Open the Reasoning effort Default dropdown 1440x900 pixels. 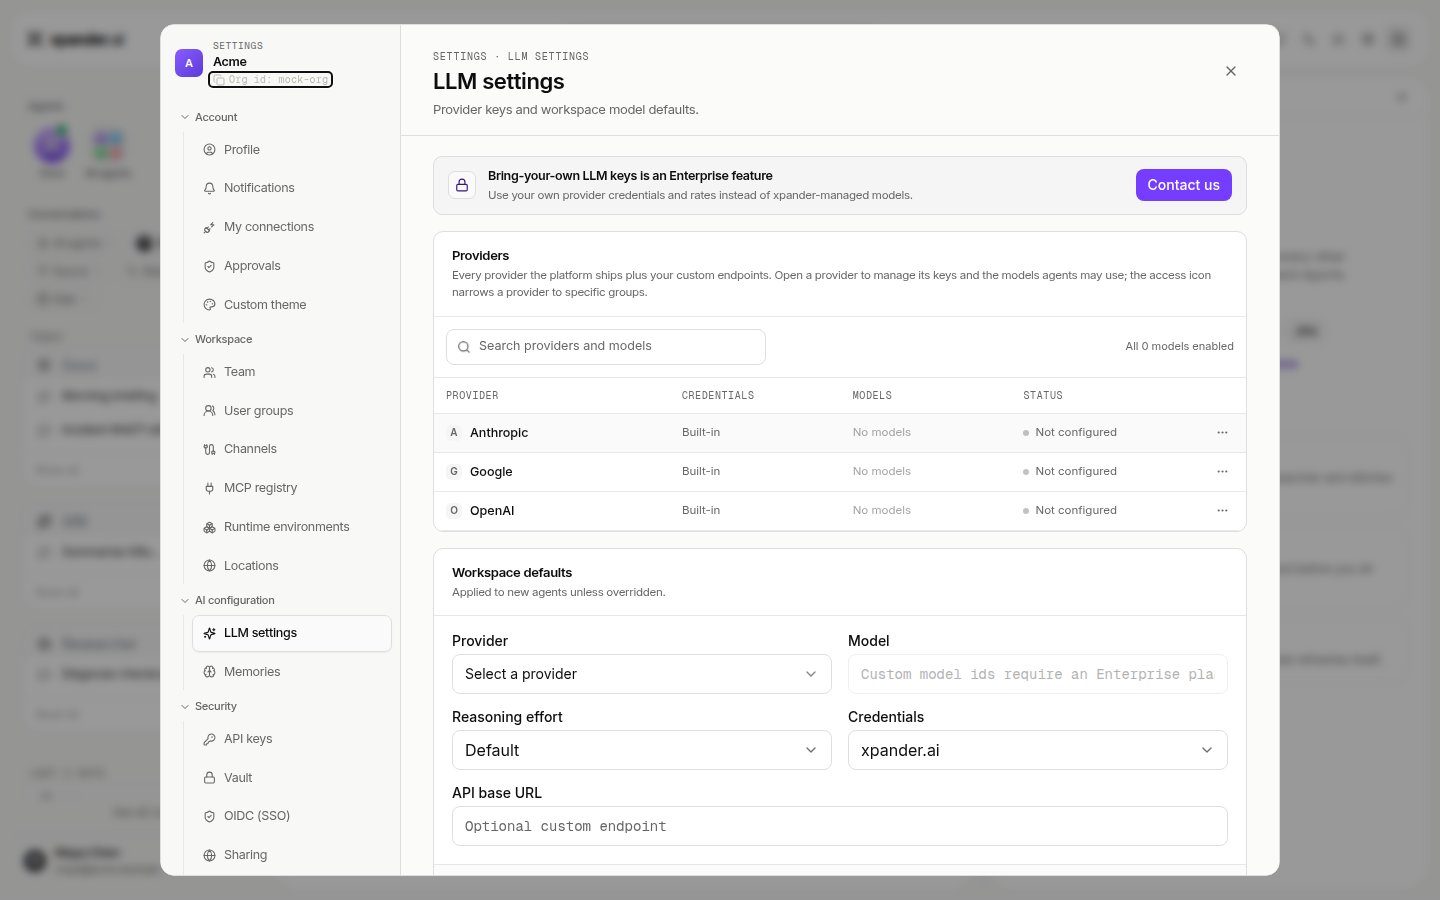(642, 750)
